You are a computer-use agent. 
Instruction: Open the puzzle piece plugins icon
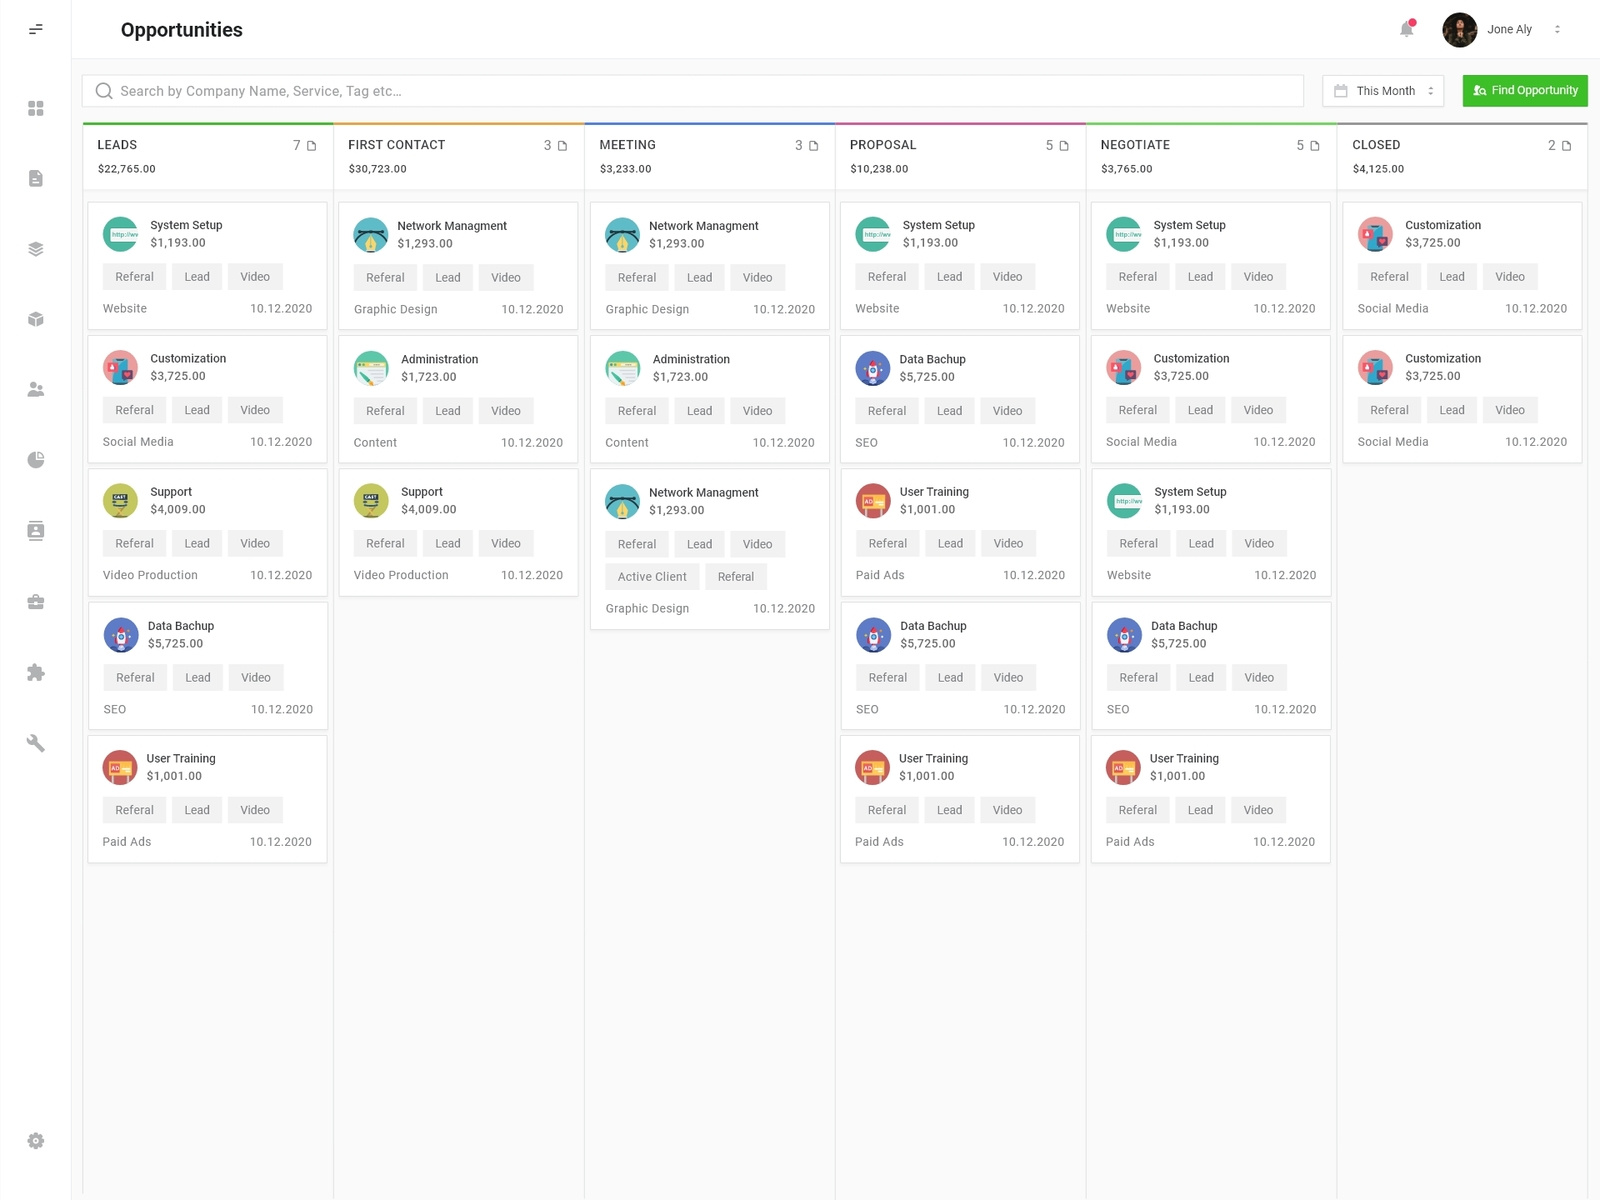click(x=36, y=672)
